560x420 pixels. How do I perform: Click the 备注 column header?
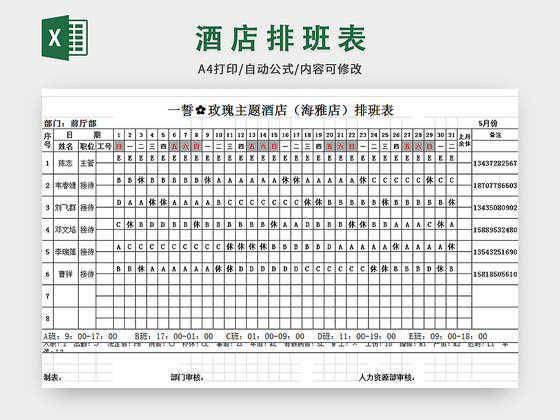[x=495, y=135]
